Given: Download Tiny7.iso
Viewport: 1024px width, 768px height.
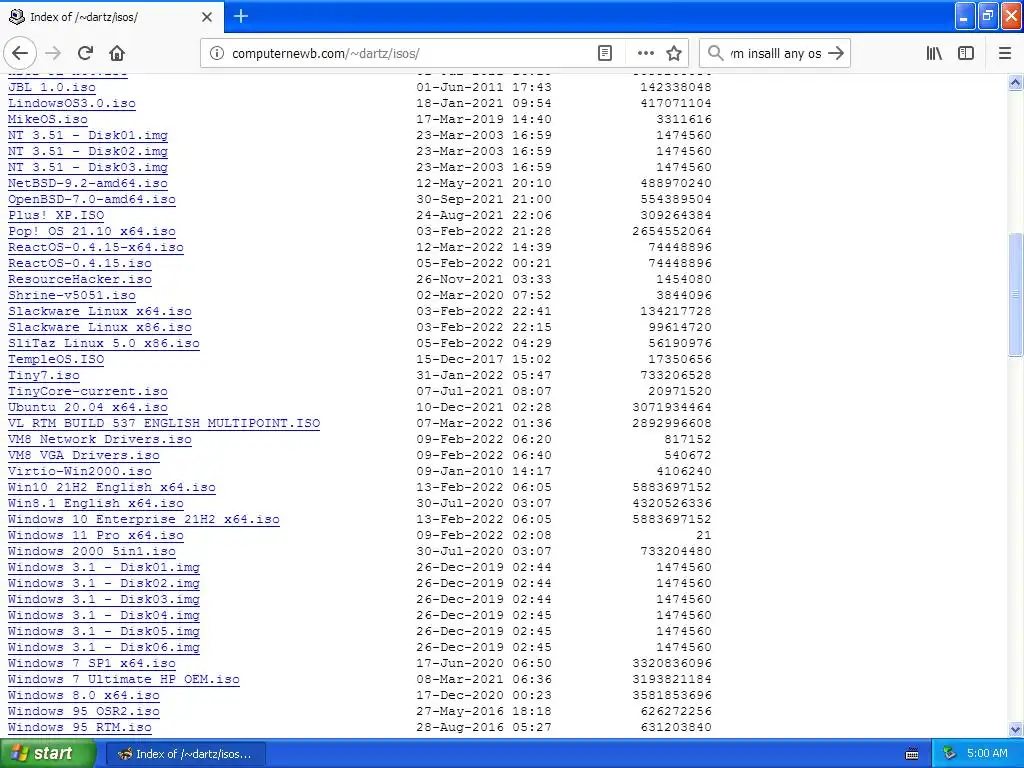Looking at the screenshot, I should [x=44, y=376].
